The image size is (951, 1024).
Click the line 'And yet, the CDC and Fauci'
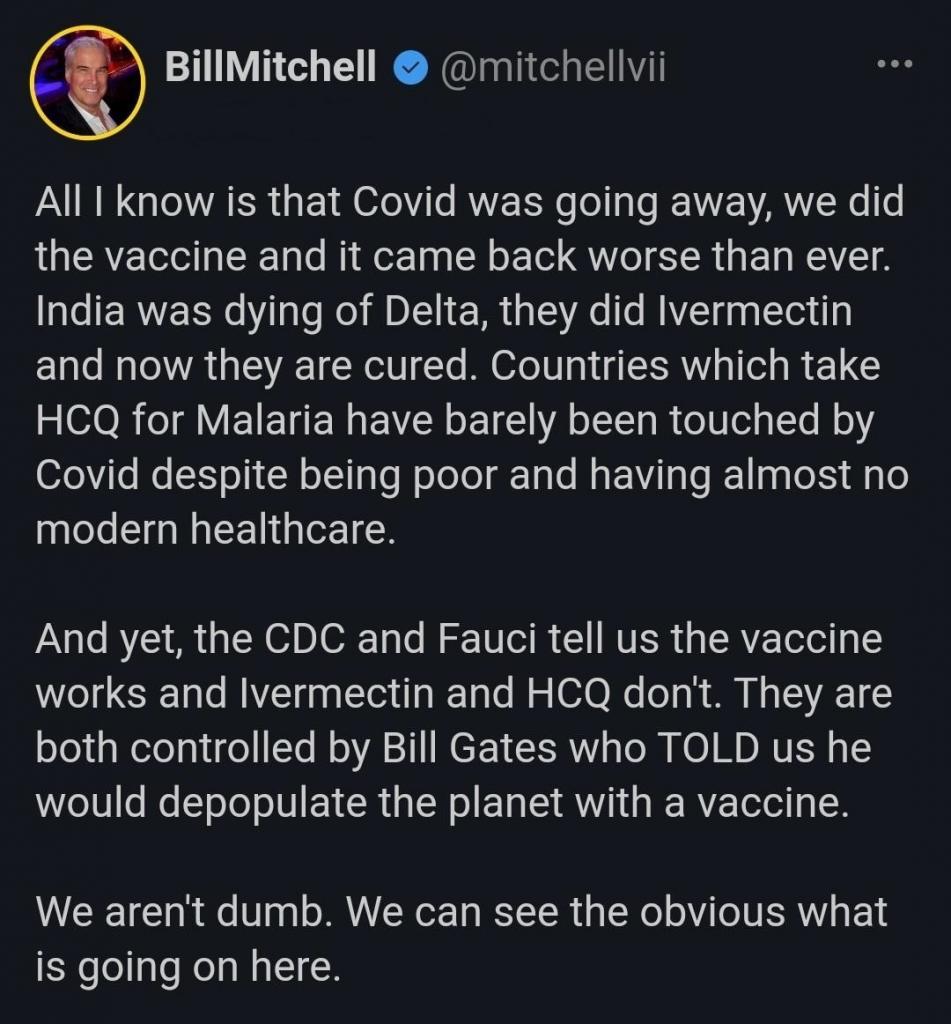tap(459, 639)
